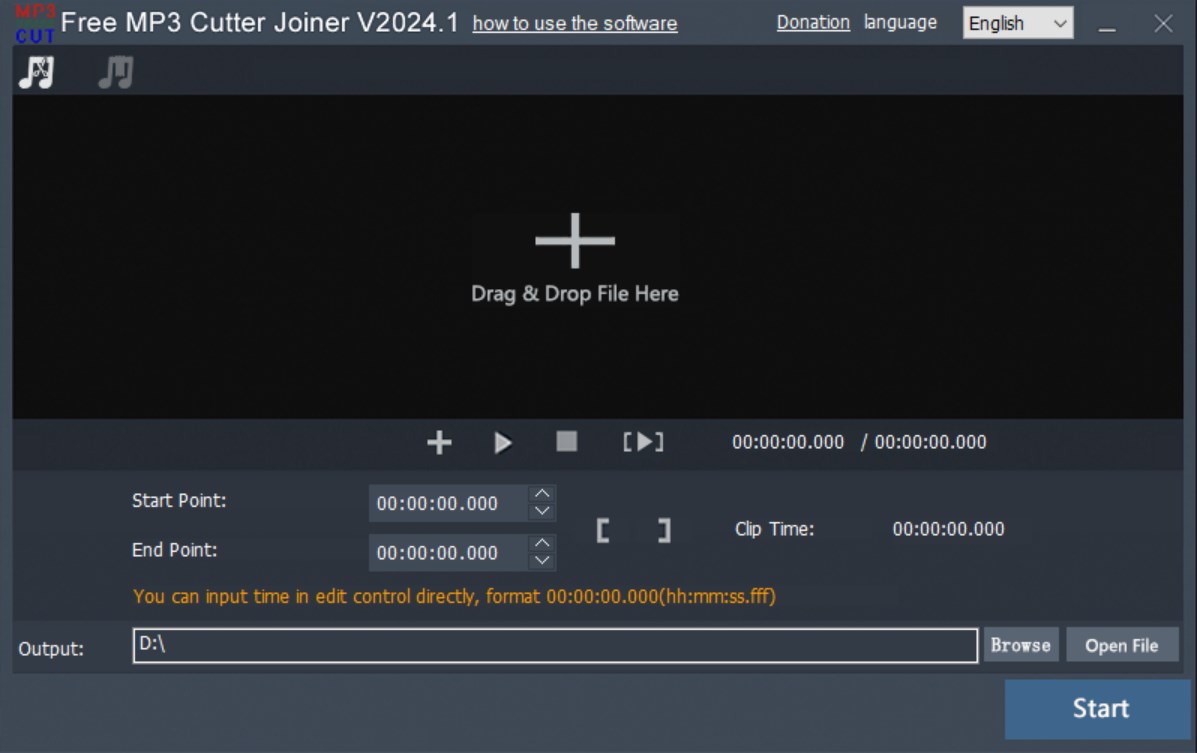The height and width of the screenshot is (753, 1197).
Task: Click the add file plus icon
Action: click(437, 441)
